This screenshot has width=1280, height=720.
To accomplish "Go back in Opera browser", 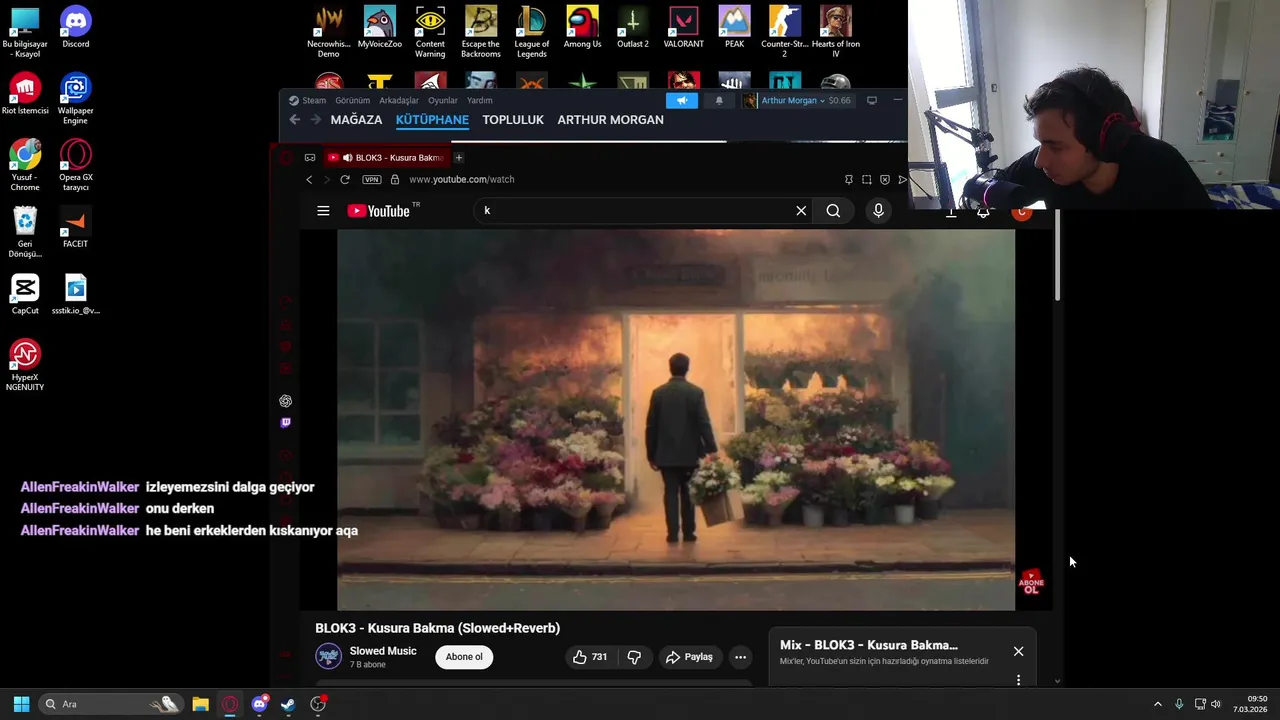I will point(309,179).
